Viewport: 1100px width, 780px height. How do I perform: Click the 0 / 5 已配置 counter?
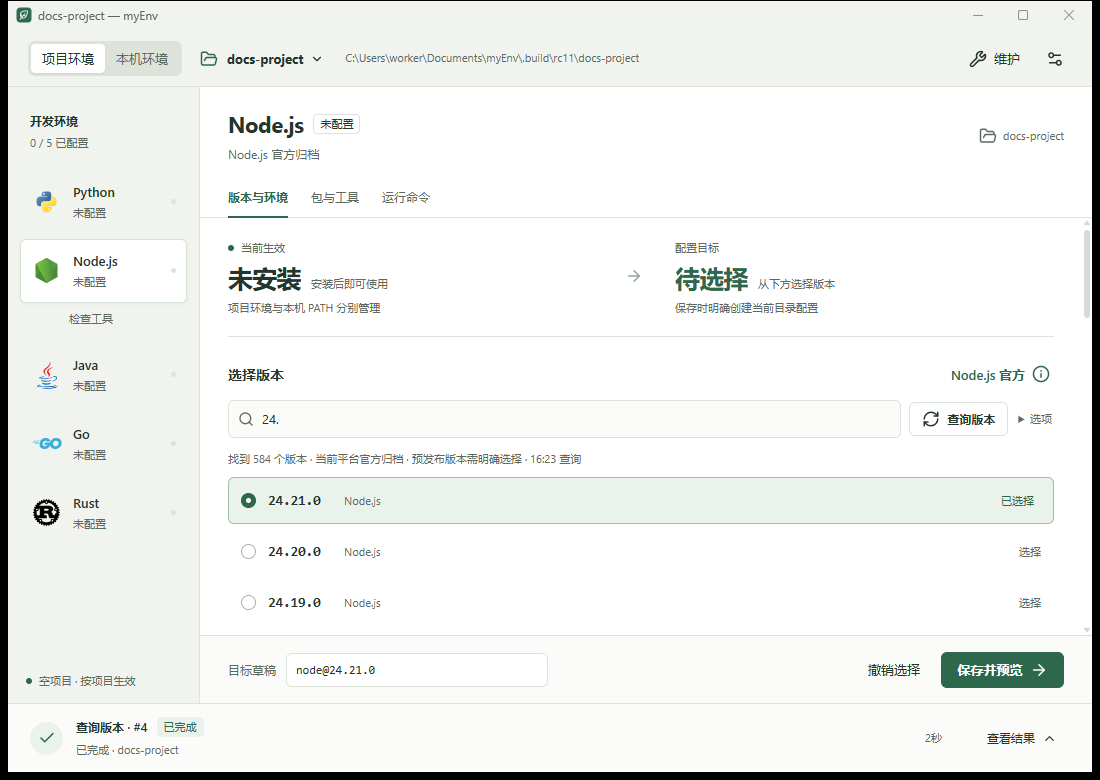(59, 143)
